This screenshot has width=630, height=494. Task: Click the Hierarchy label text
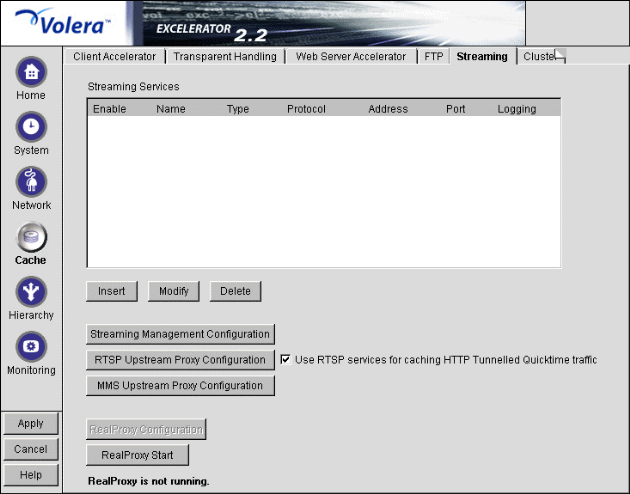[31, 315]
